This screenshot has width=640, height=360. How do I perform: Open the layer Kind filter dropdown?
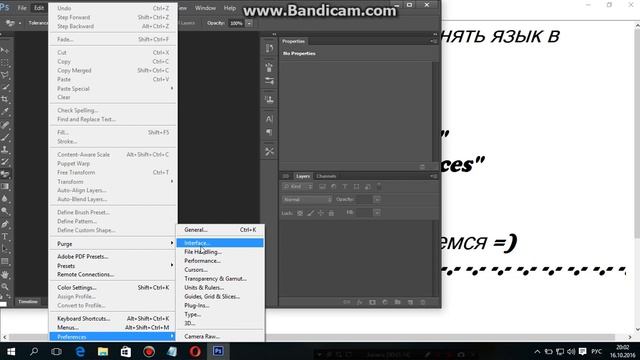pos(298,187)
